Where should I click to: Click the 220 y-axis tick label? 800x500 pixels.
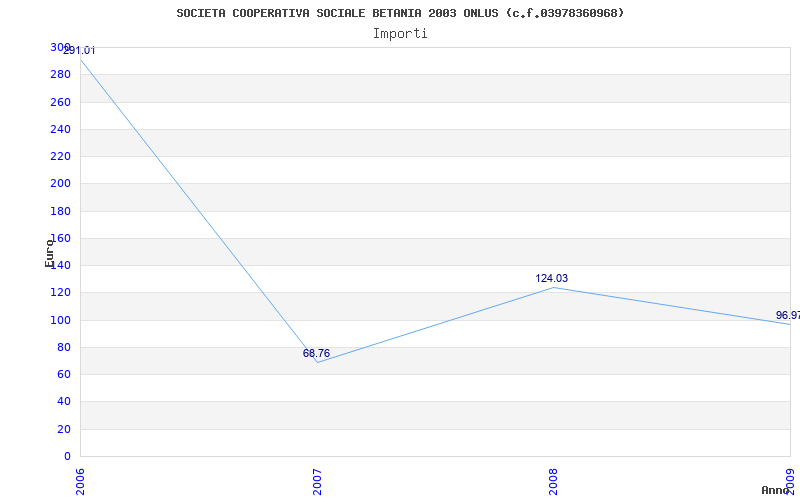[x=61, y=156]
